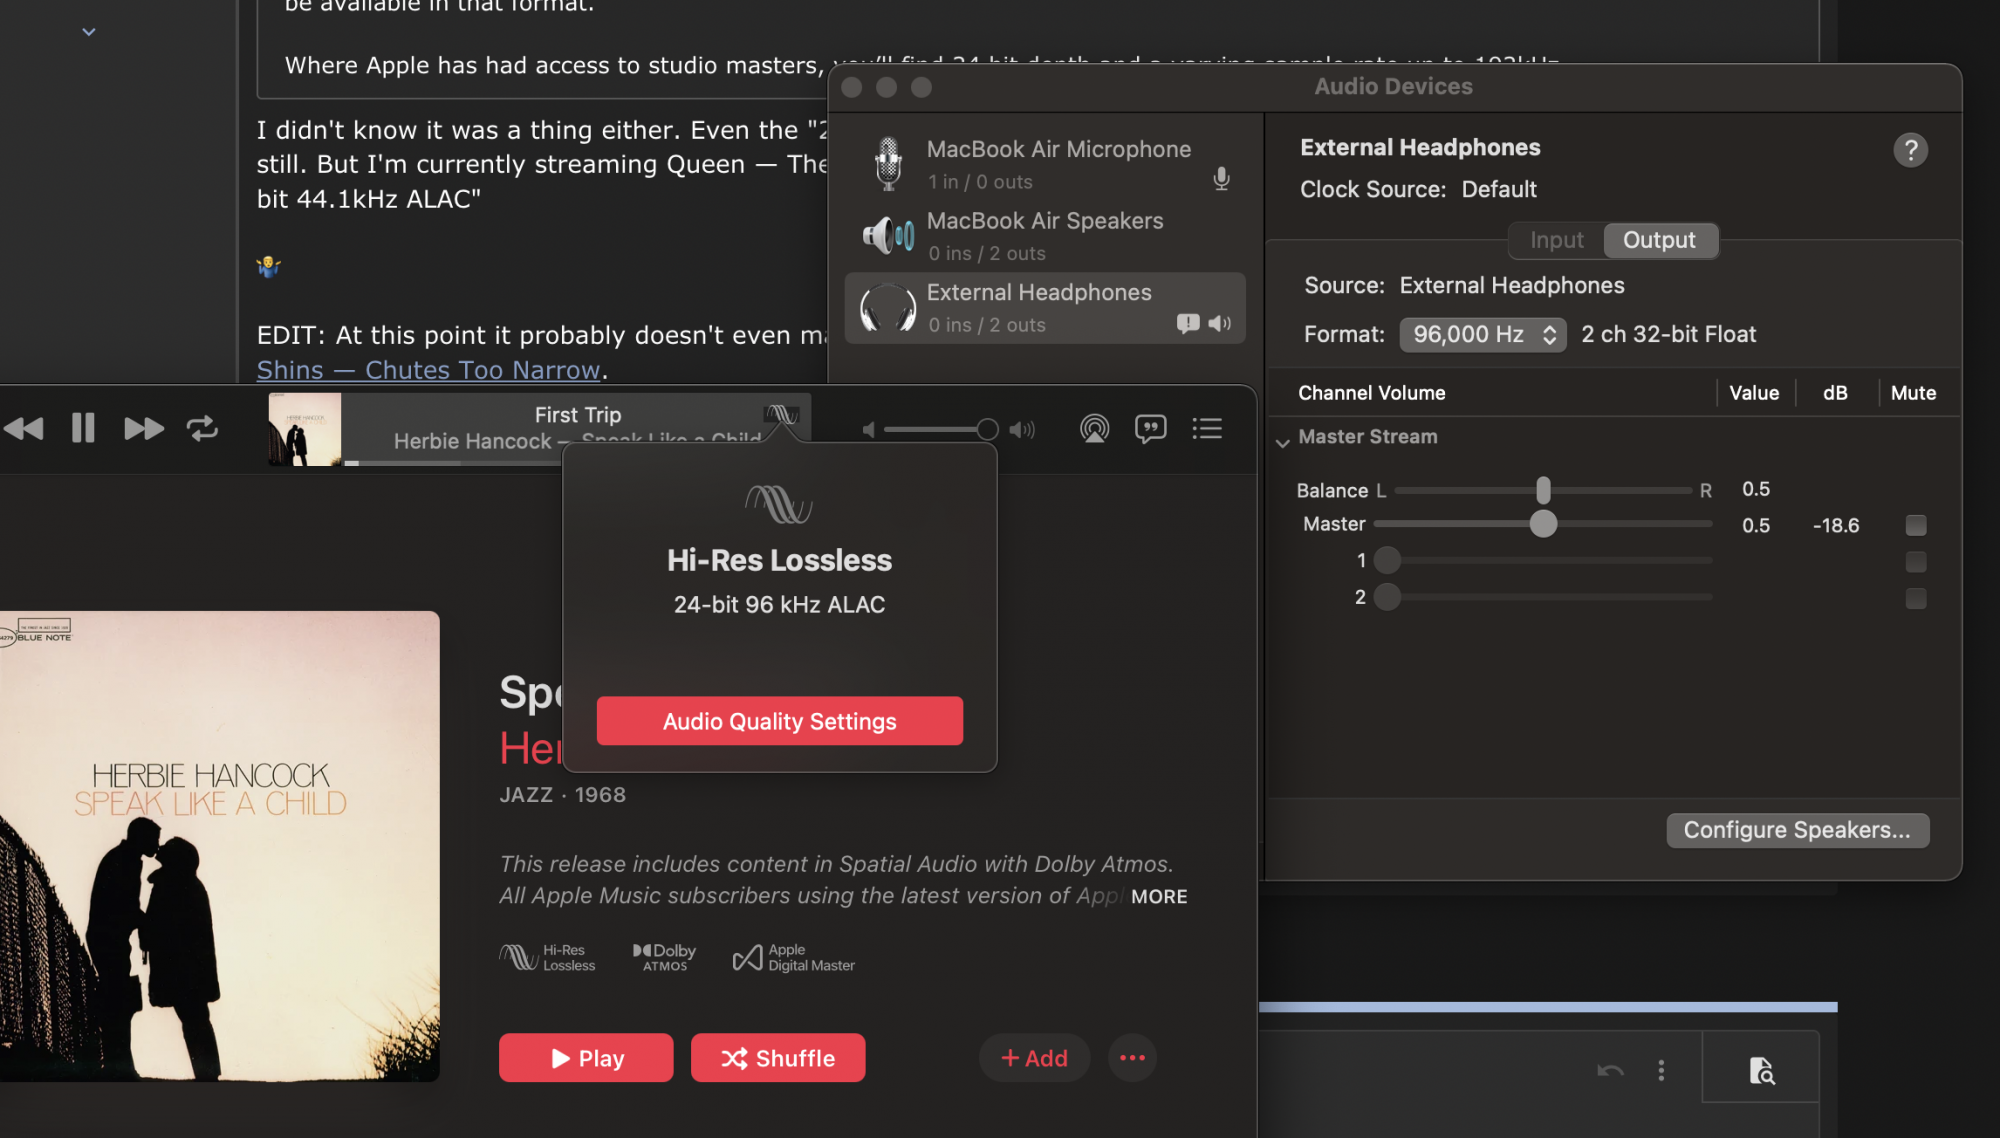2000x1138 pixels.
Task: Open the Up Next queue list
Action: pyautogui.click(x=1207, y=429)
